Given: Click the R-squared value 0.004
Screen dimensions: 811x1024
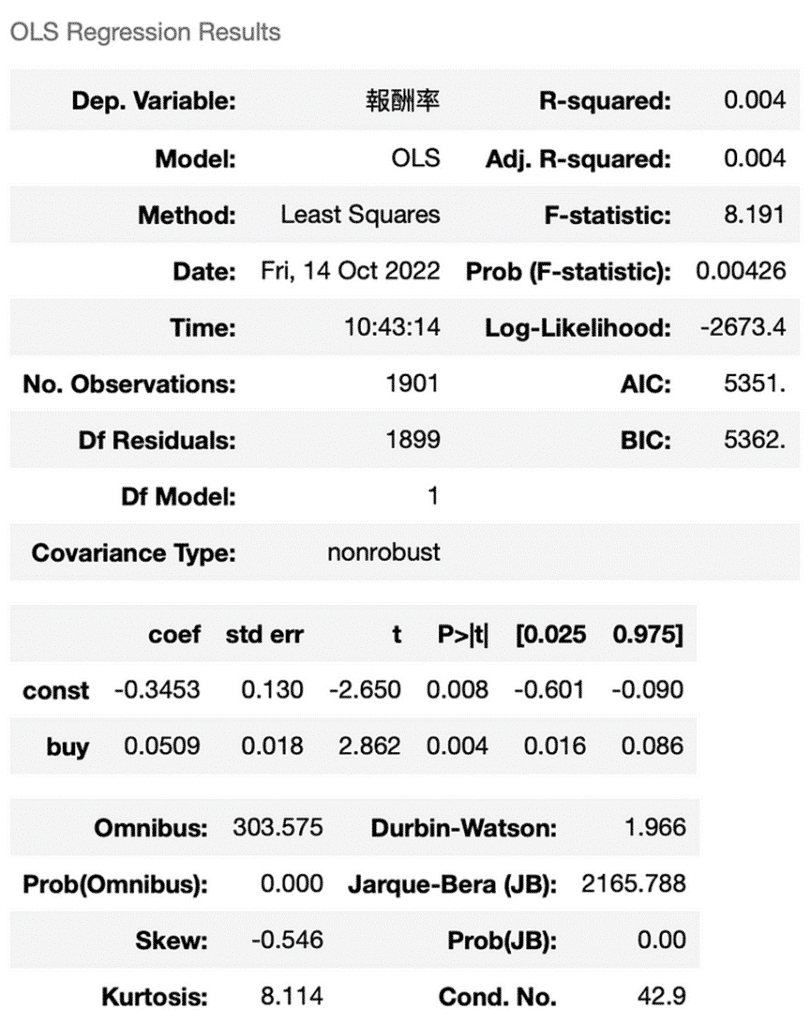Looking at the screenshot, I should coord(754,101).
